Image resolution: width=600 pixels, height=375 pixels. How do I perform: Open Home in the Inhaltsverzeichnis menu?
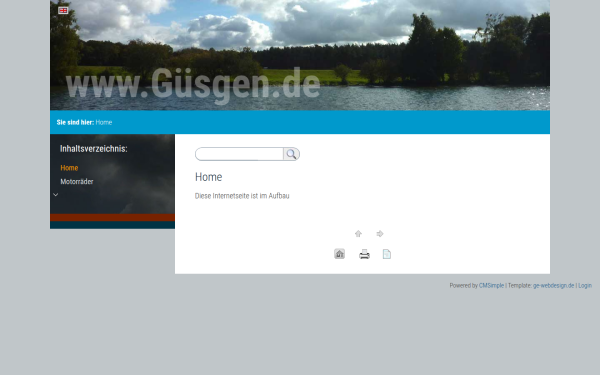(x=69, y=168)
